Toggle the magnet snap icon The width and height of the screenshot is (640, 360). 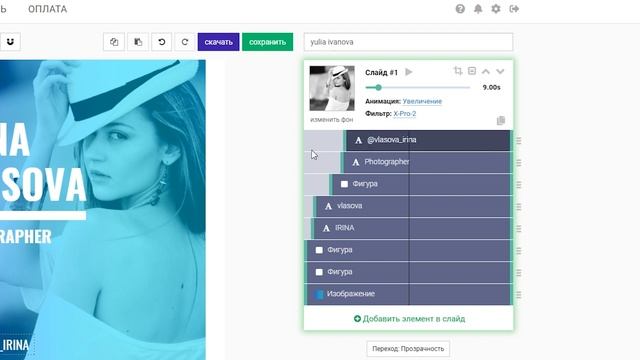click(x=10, y=42)
